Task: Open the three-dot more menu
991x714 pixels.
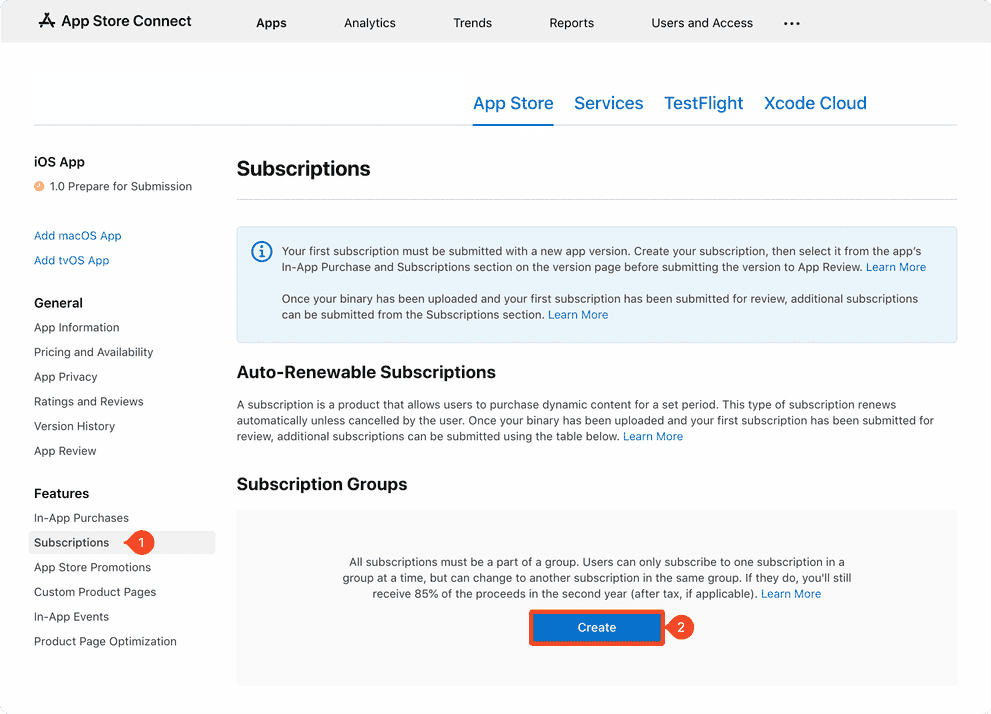Action: pyautogui.click(x=792, y=24)
